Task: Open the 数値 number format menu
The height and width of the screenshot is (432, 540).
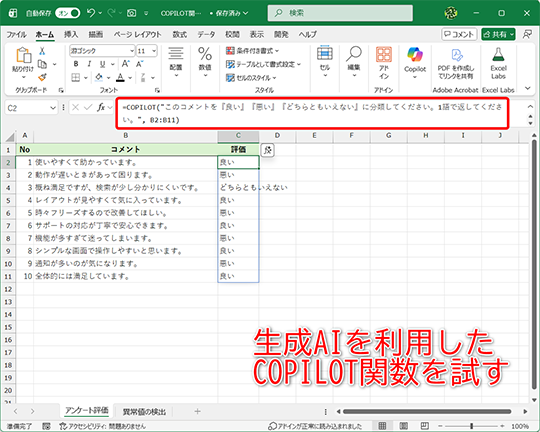Action: point(205,61)
